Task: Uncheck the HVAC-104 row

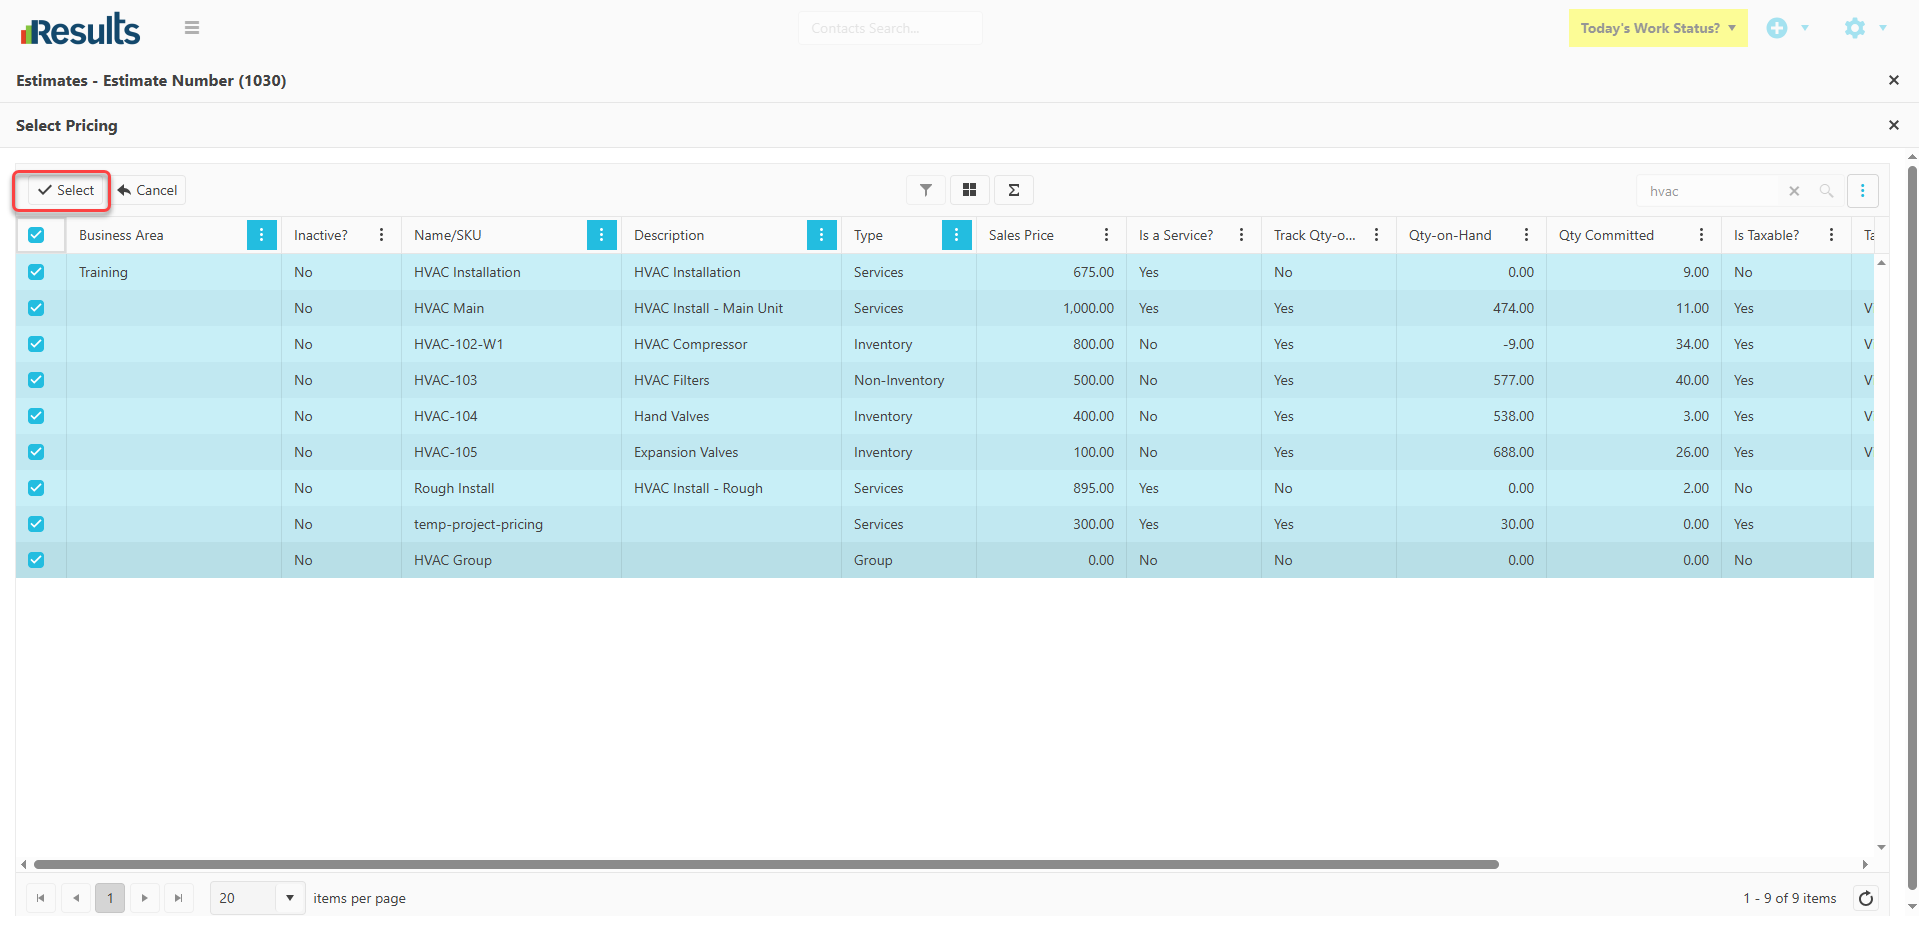Action: click(36, 416)
